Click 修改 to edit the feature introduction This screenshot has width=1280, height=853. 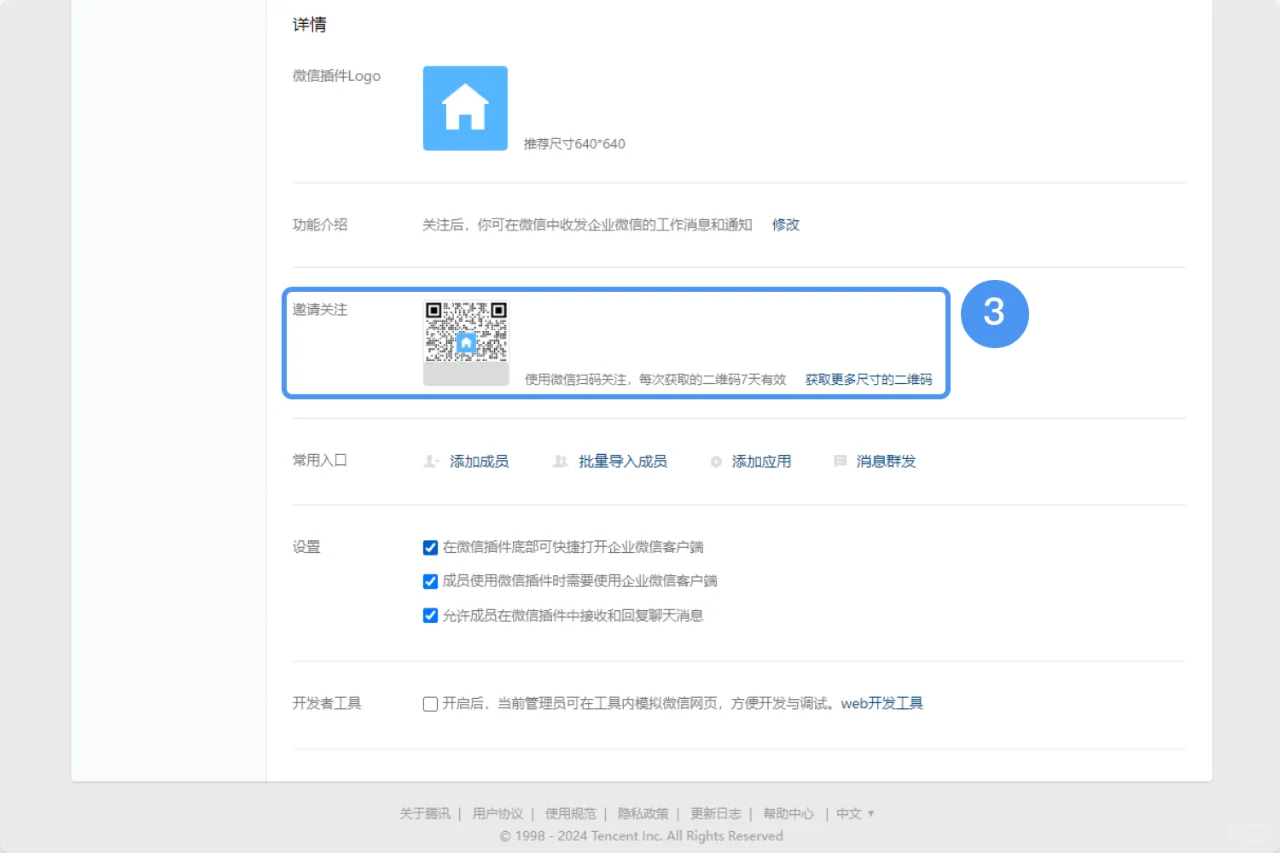click(x=785, y=224)
